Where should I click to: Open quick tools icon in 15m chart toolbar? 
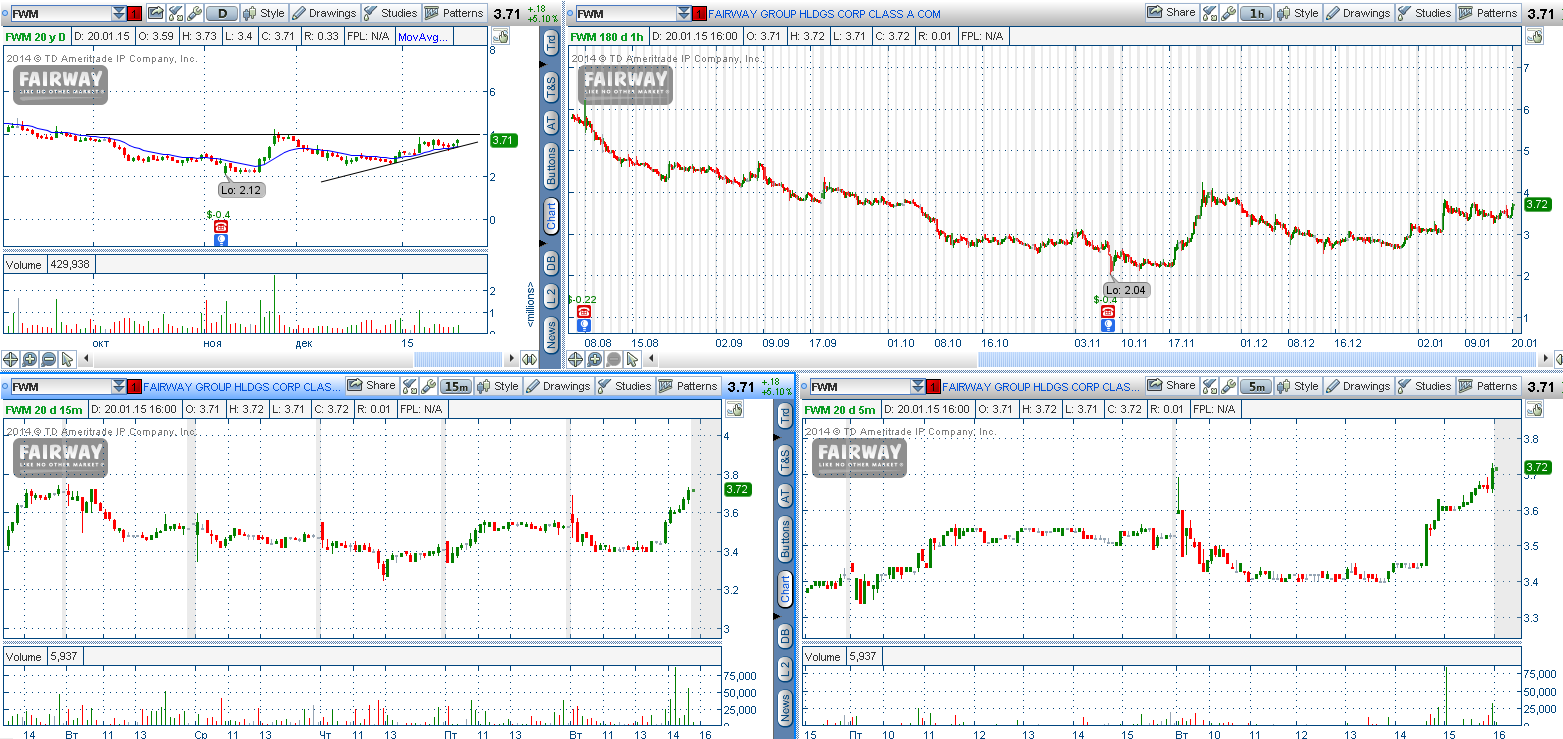(409, 386)
